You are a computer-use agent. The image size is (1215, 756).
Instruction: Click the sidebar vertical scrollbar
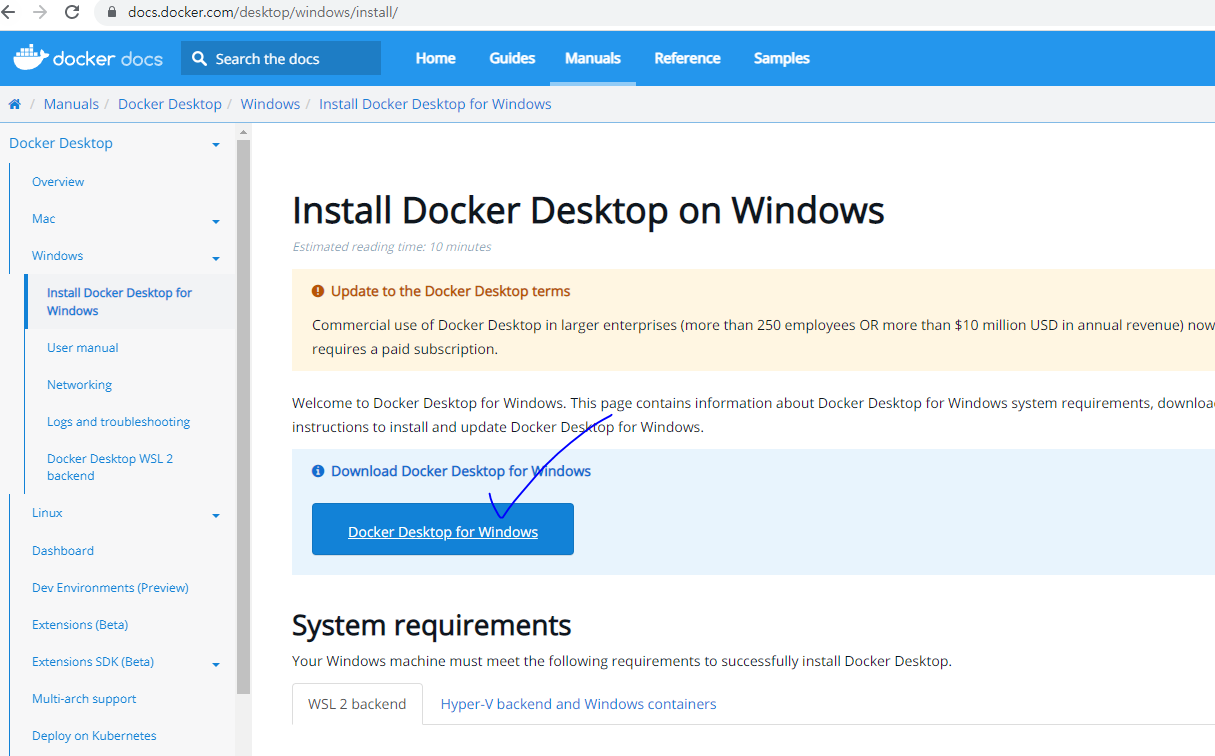(243, 416)
